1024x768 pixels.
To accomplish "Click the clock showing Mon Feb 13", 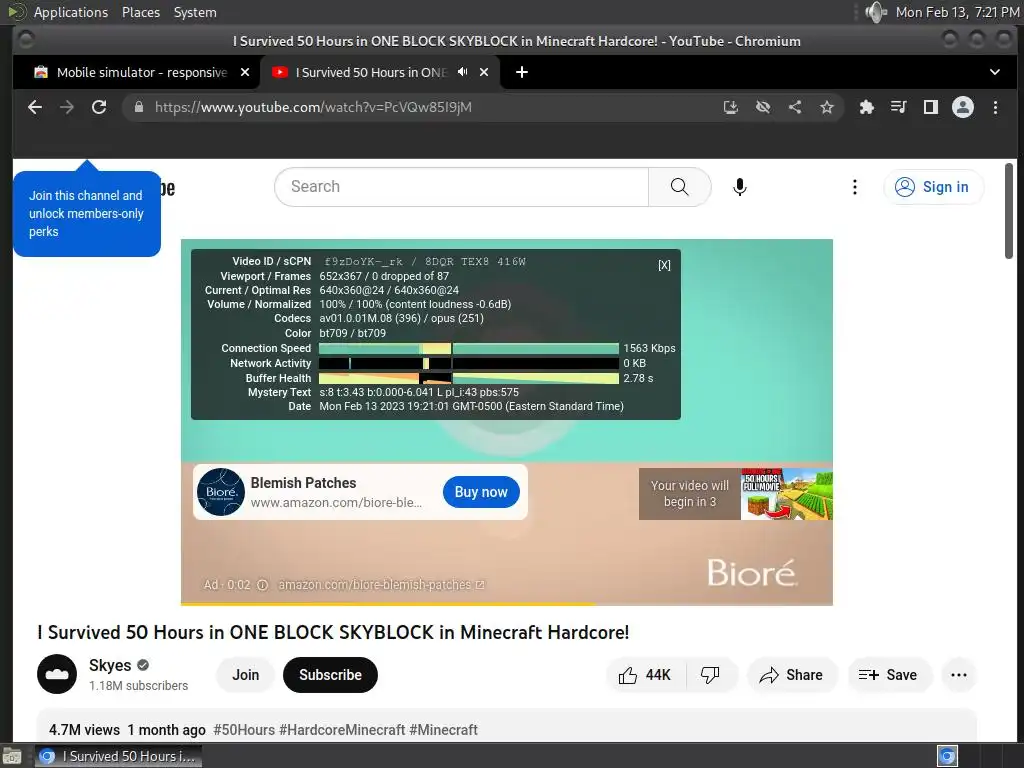I will 957,12.
